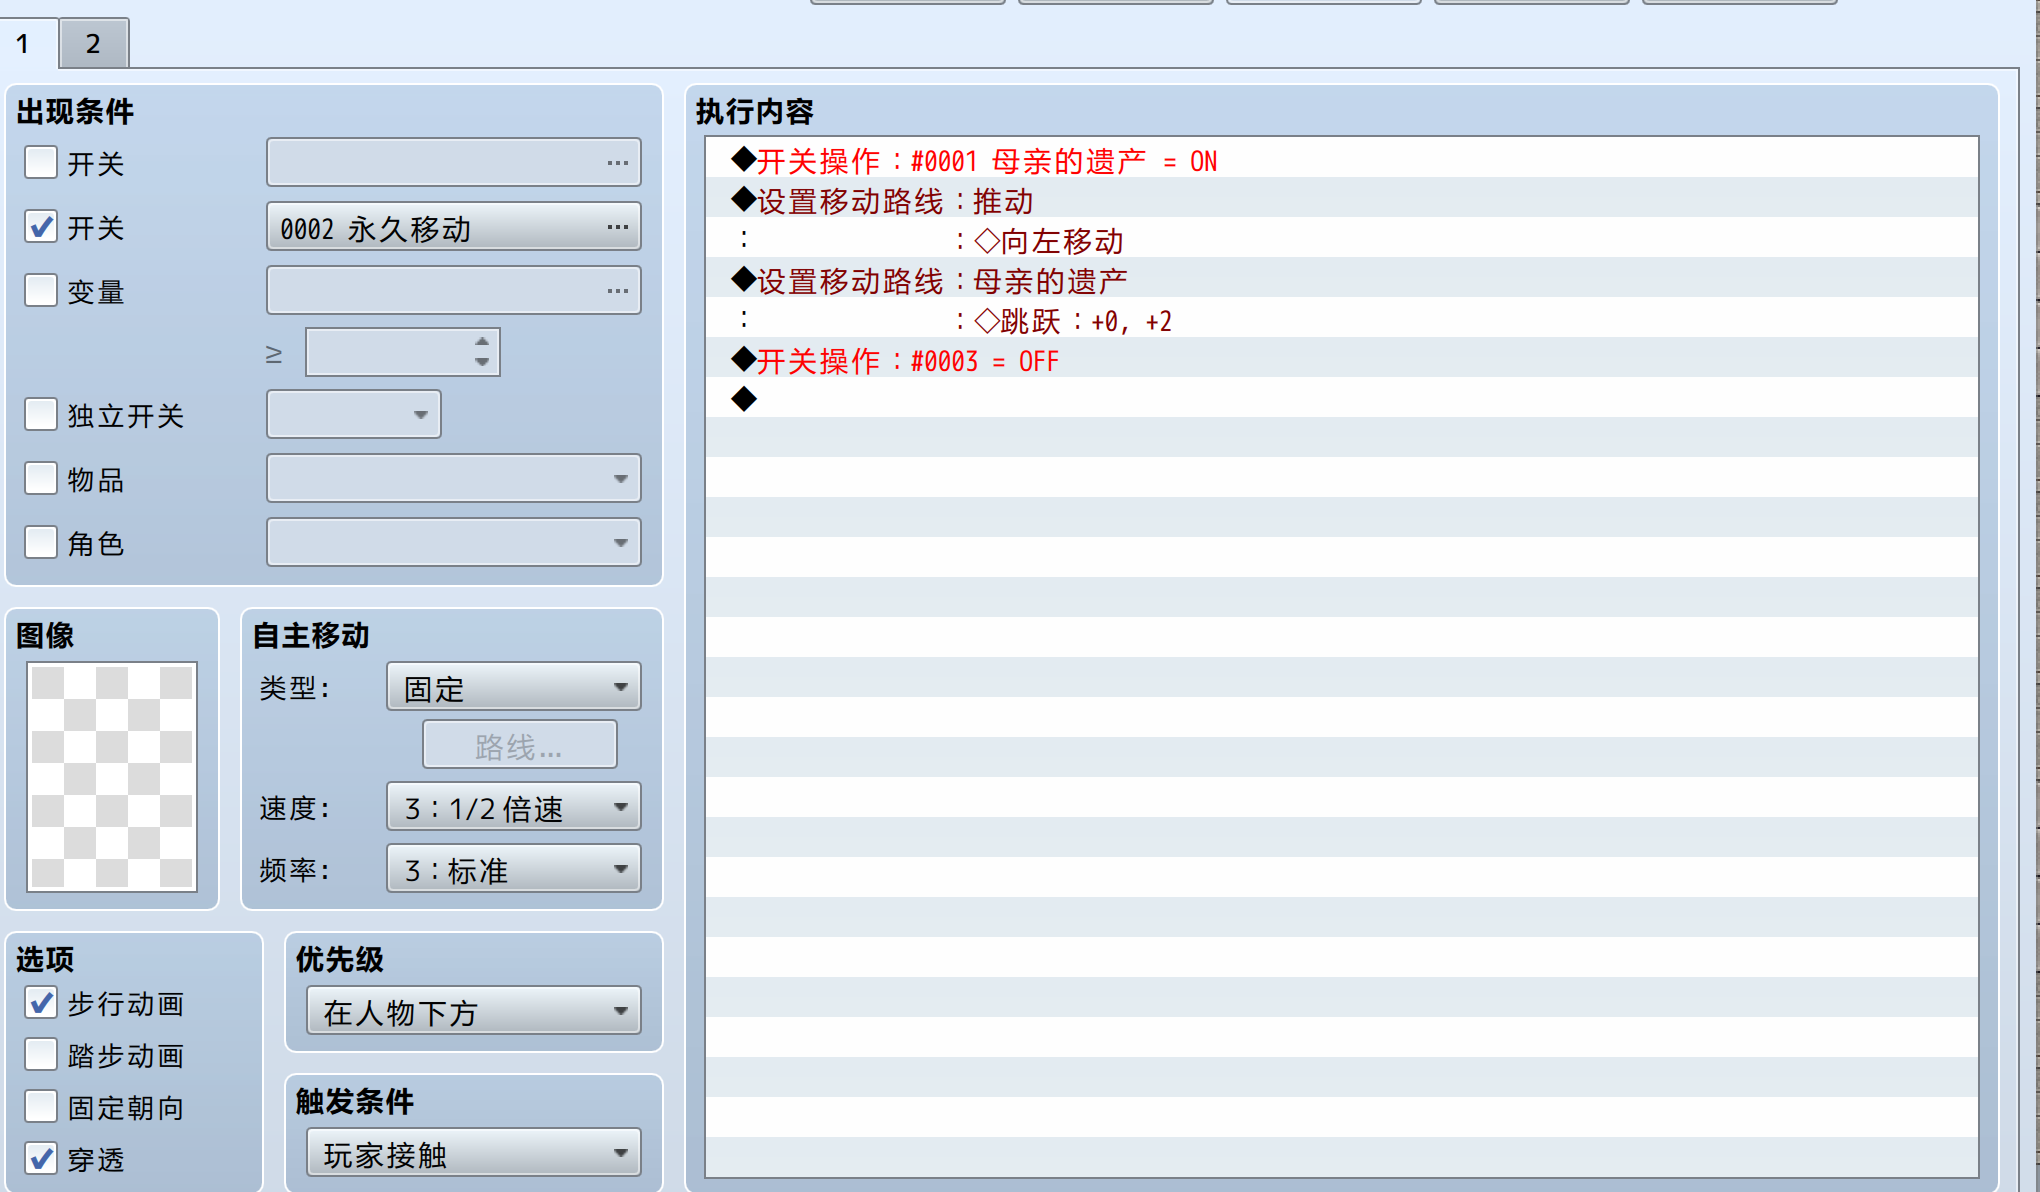
Task: Enable the first 开关 condition checkbox
Action: [x=41, y=162]
